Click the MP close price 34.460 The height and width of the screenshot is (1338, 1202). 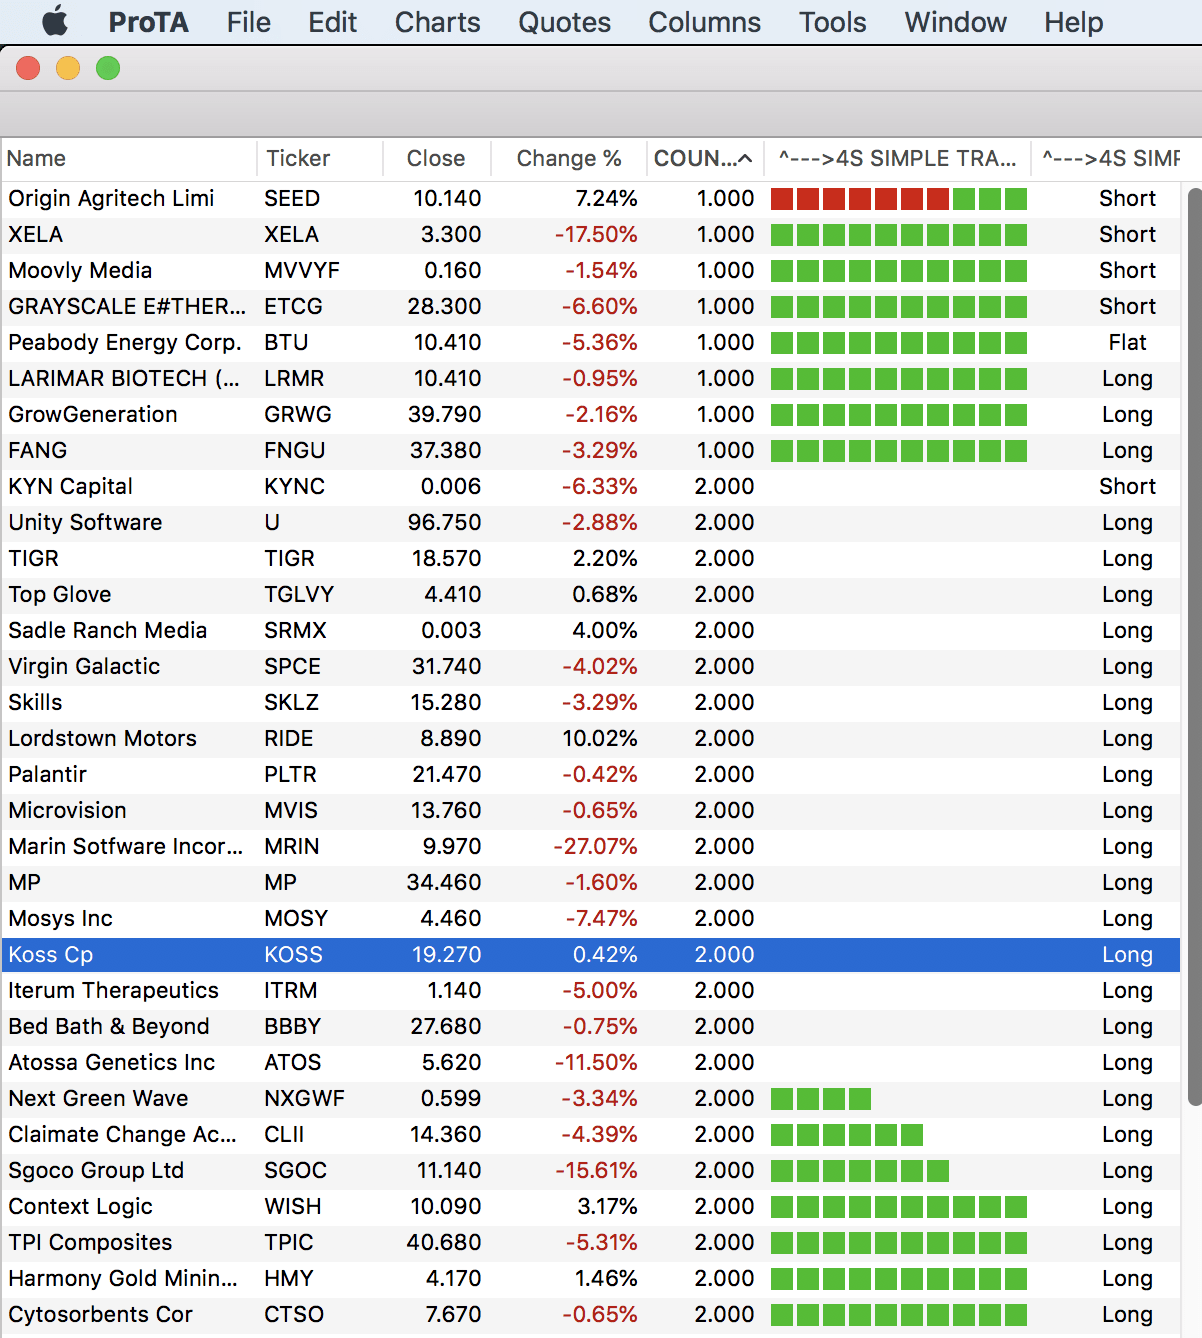(x=444, y=882)
